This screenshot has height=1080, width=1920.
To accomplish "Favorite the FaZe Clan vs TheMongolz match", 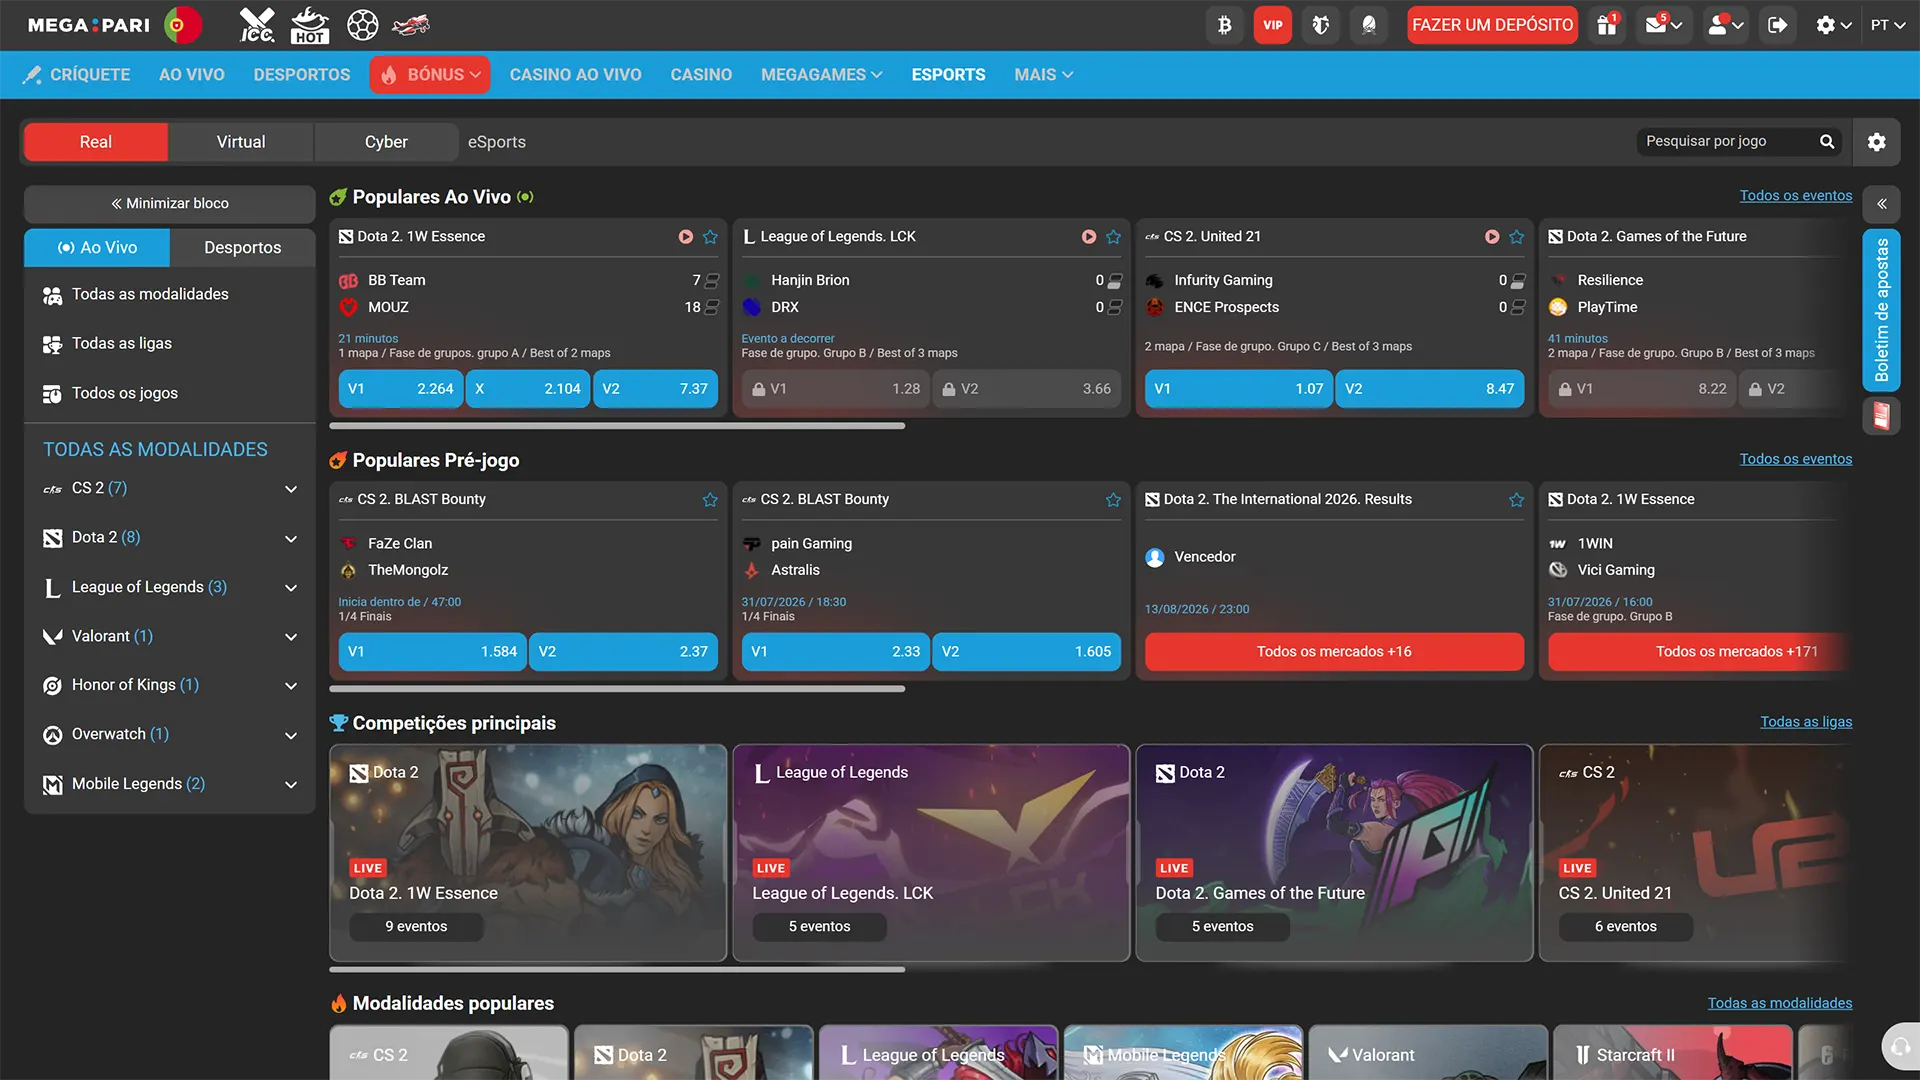I will (710, 500).
